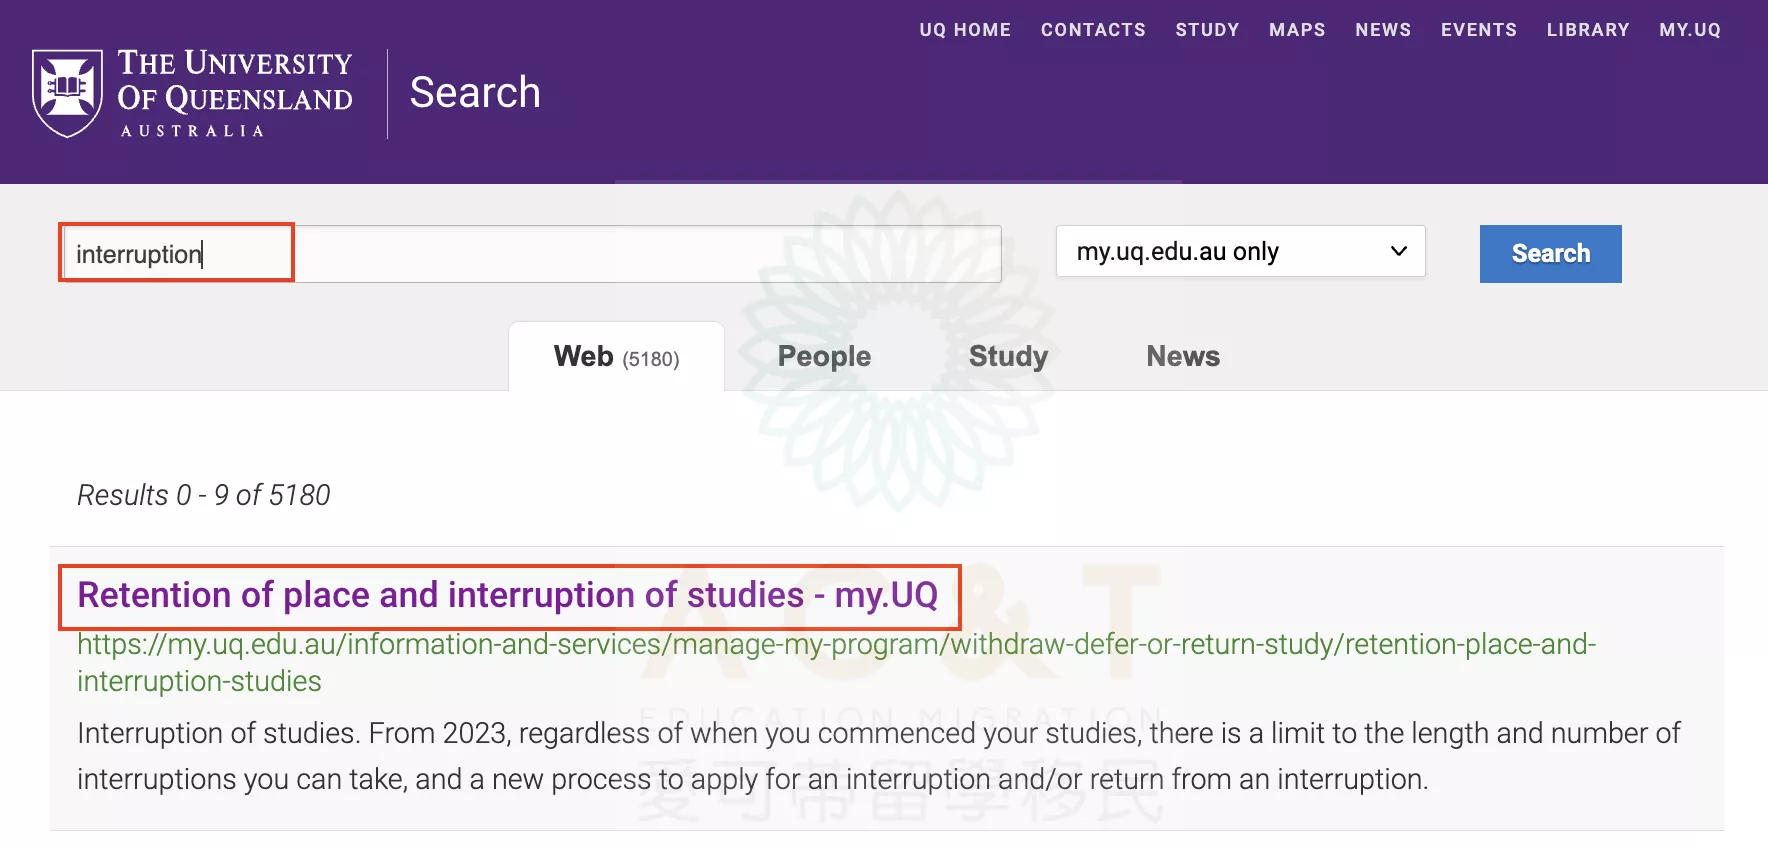This screenshot has height=848, width=1768.
Task: Click 'The University of Queensland' wordmark text
Action: coord(235,92)
